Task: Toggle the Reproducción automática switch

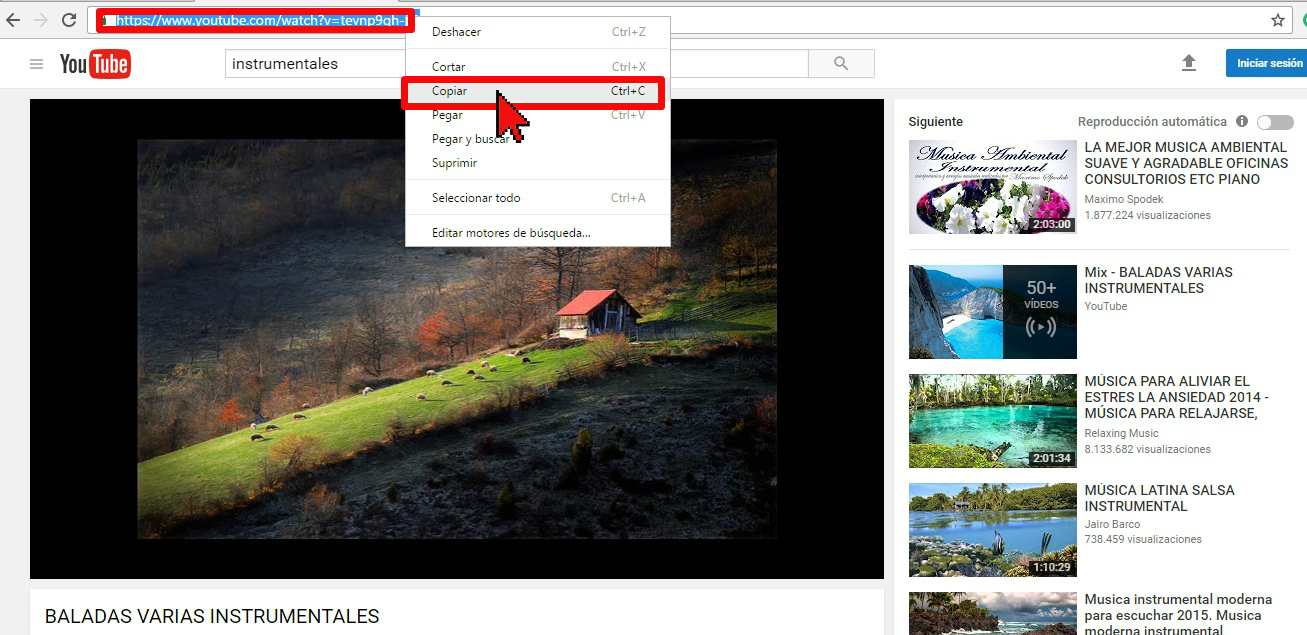Action: pos(1275,122)
